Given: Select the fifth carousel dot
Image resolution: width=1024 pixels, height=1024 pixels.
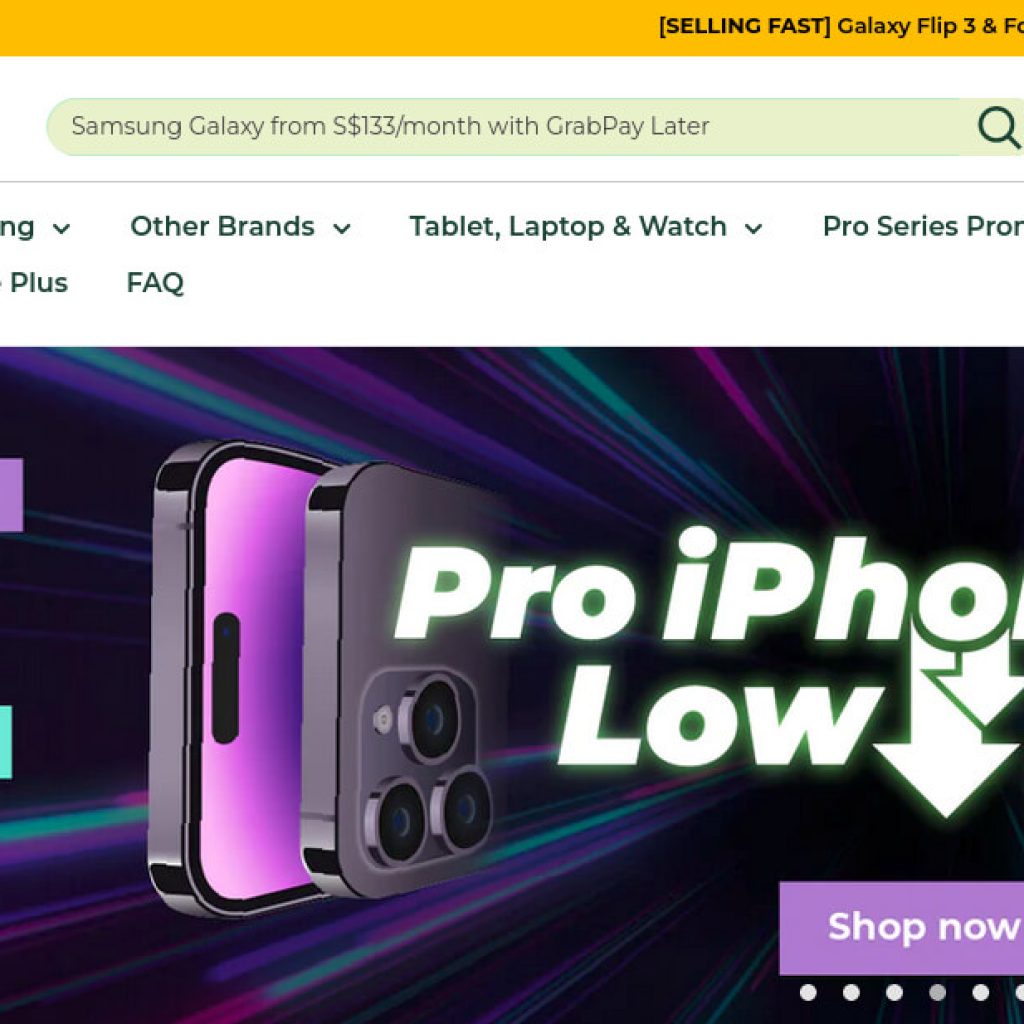Looking at the screenshot, I should click(x=980, y=993).
